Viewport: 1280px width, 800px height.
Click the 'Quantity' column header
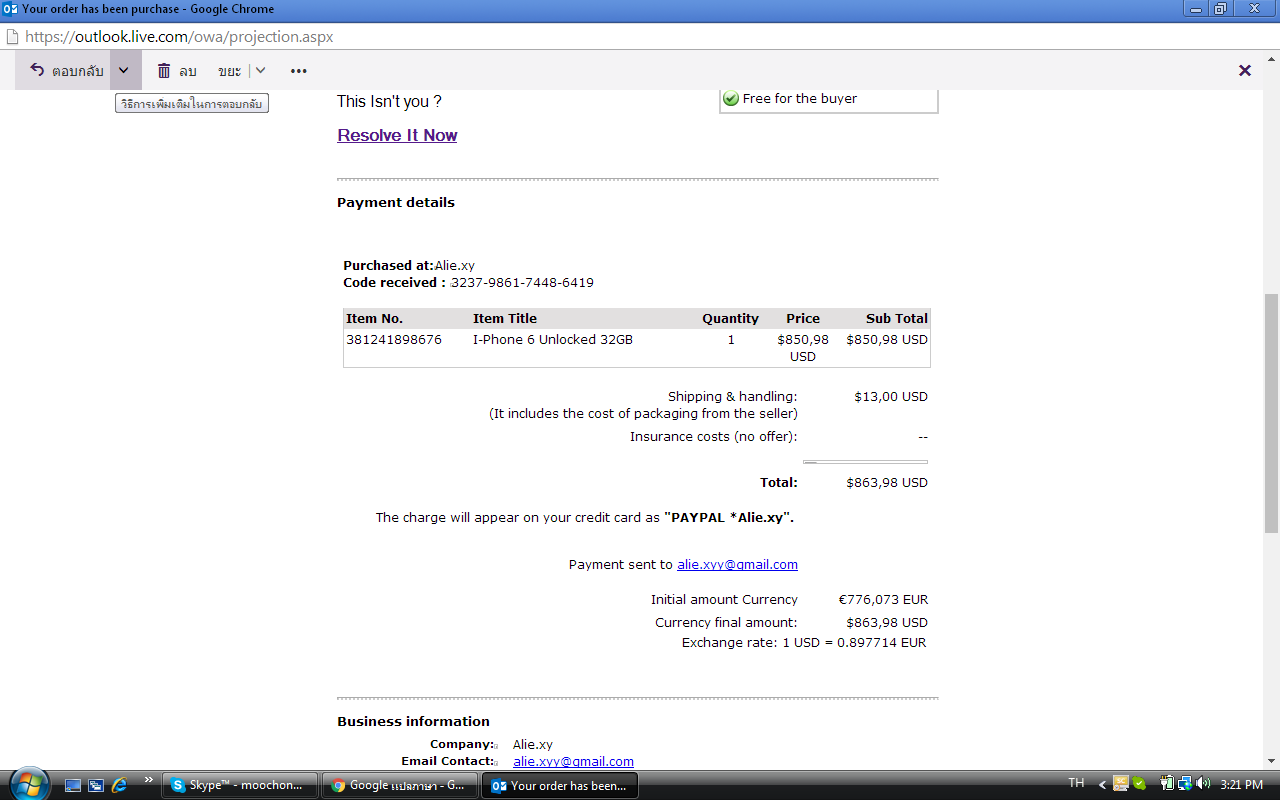[x=730, y=319]
